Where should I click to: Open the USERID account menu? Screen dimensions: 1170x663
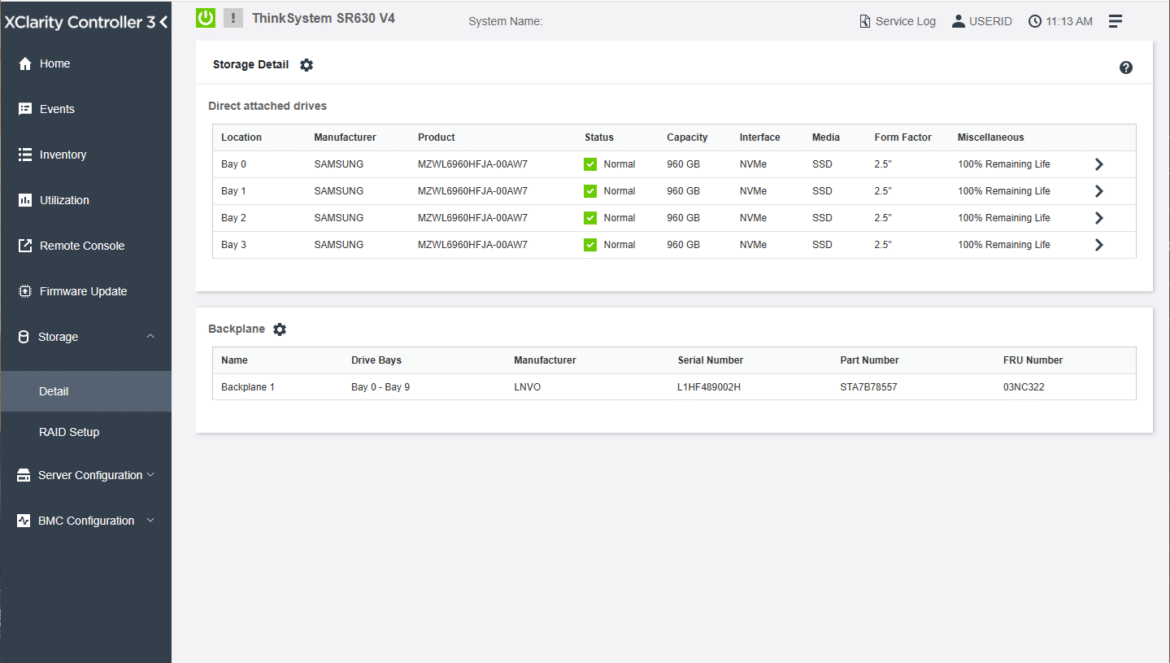point(981,21)
